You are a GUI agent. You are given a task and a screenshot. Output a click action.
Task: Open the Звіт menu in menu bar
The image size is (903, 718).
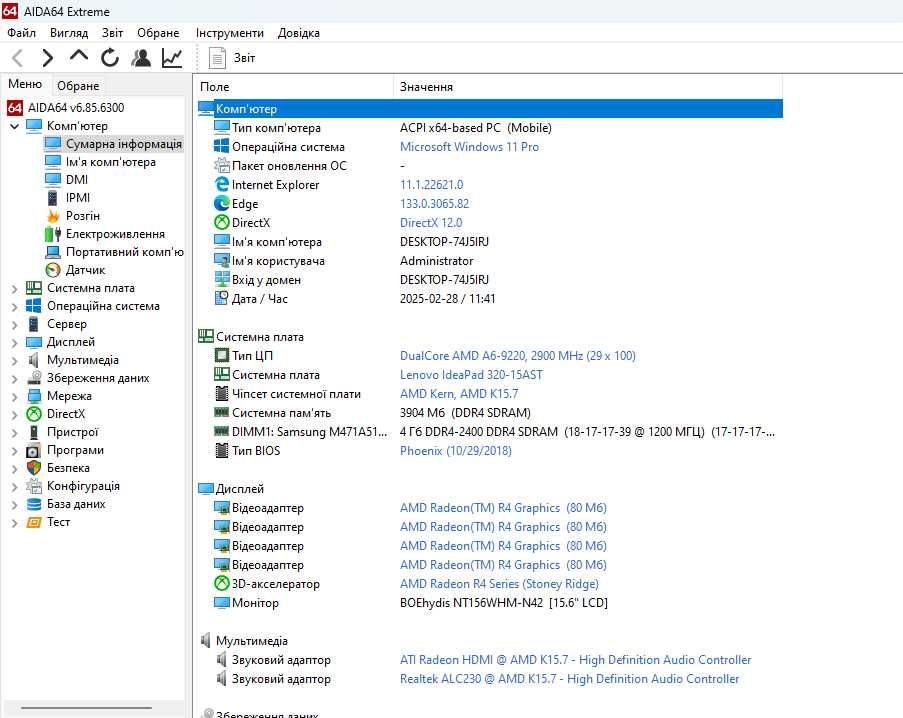112,33
